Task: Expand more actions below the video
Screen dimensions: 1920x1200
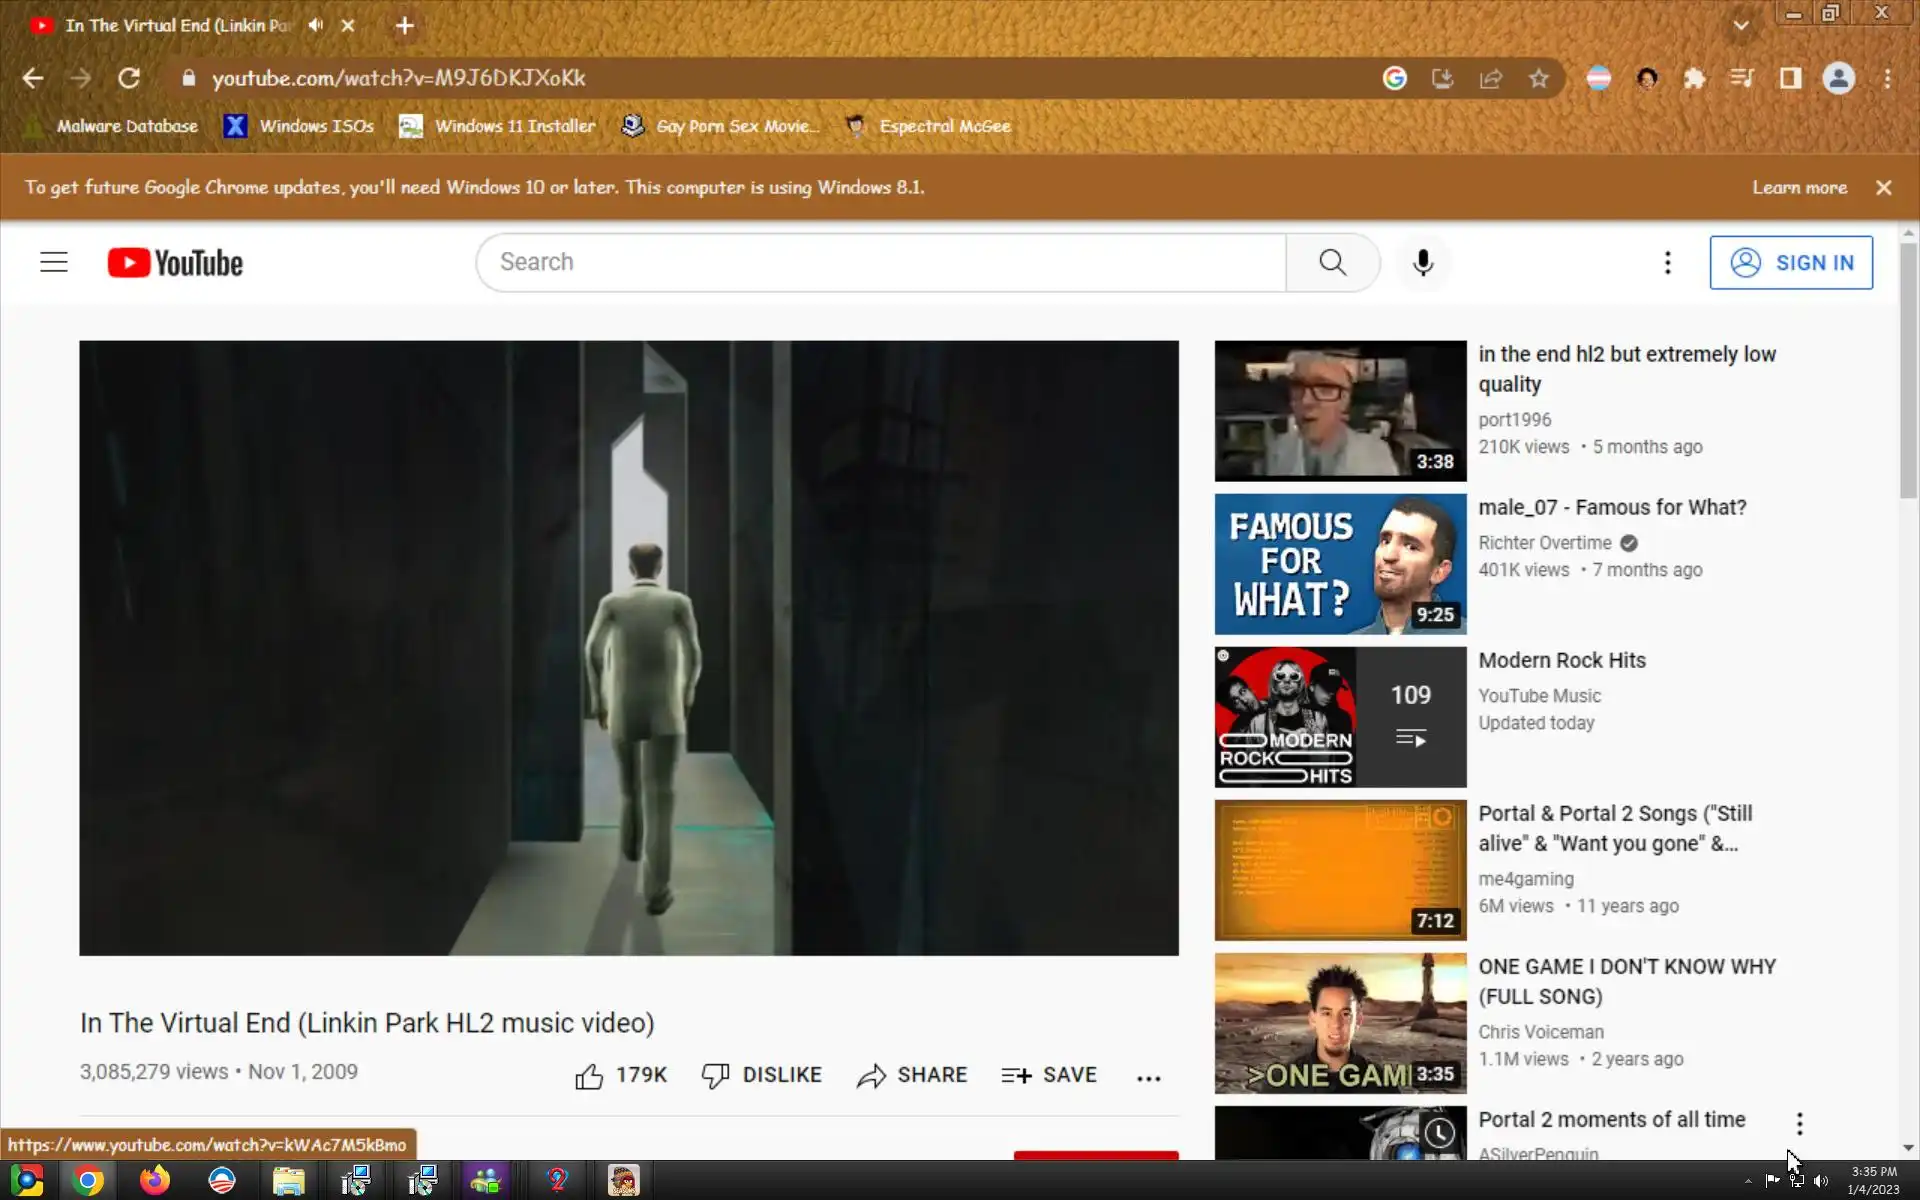Action: [x=1148, y=1077]
